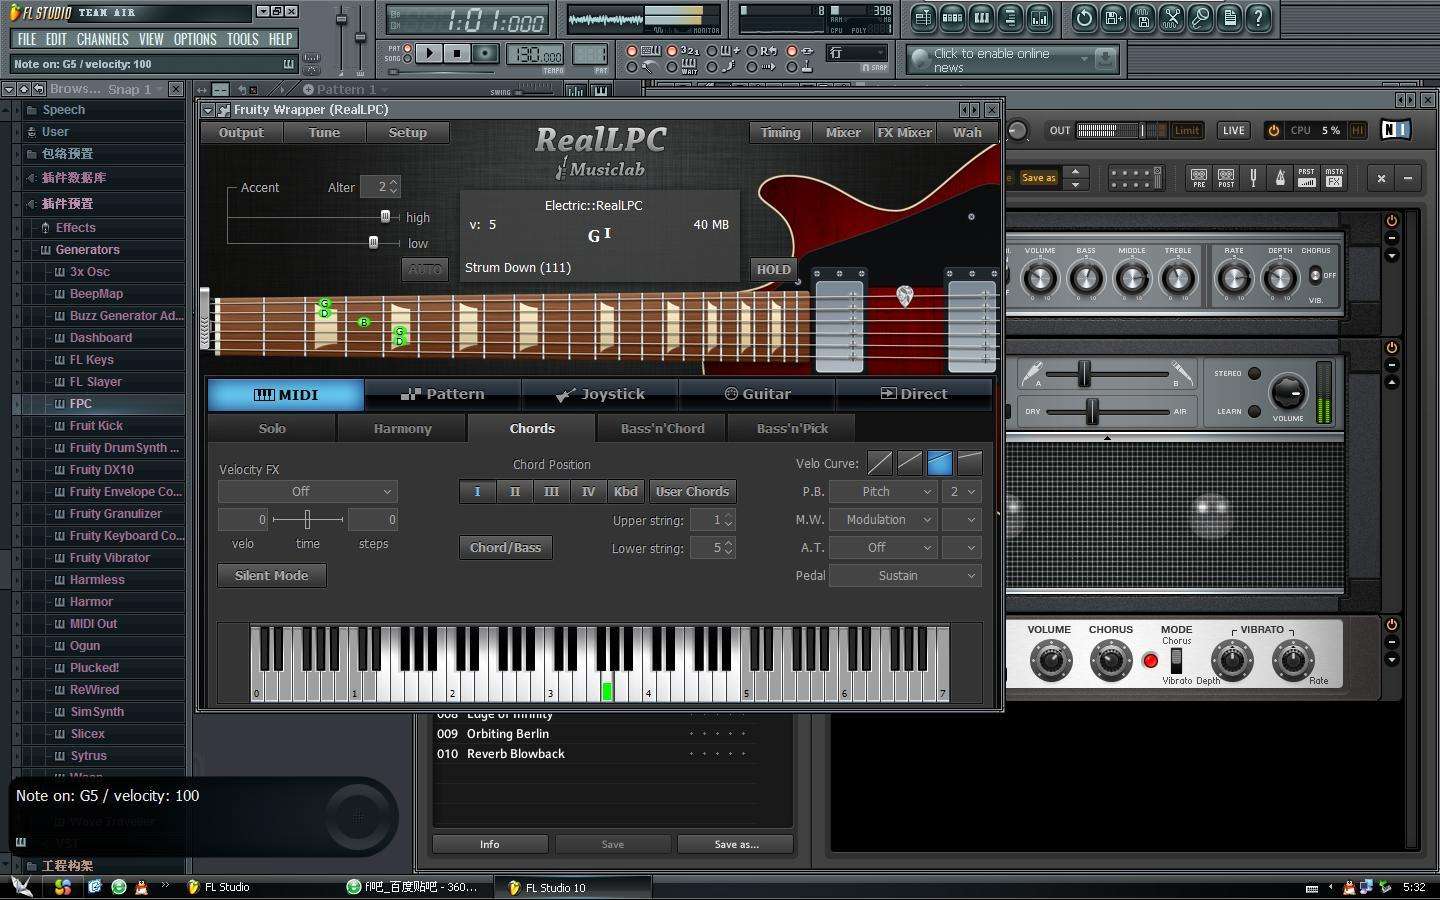Show the PRST preset volume module

click(x=1306, y=178)
